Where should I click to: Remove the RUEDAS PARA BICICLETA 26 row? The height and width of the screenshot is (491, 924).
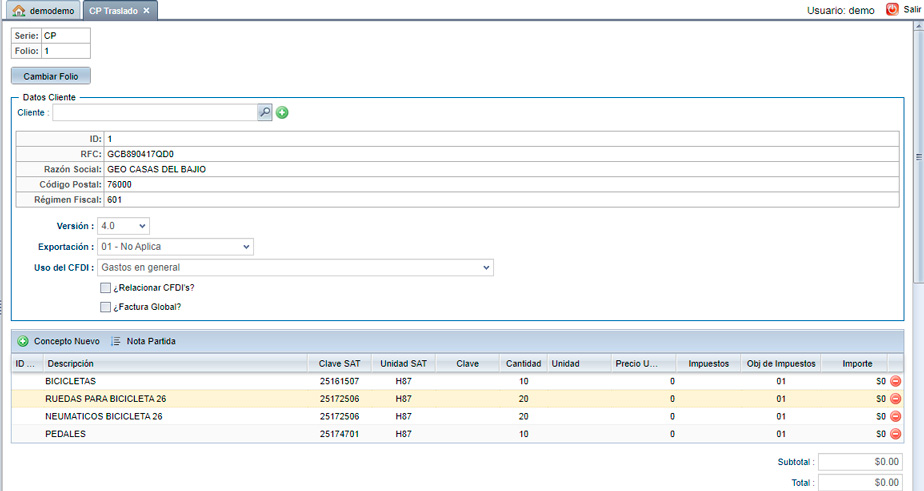point(895,399)
